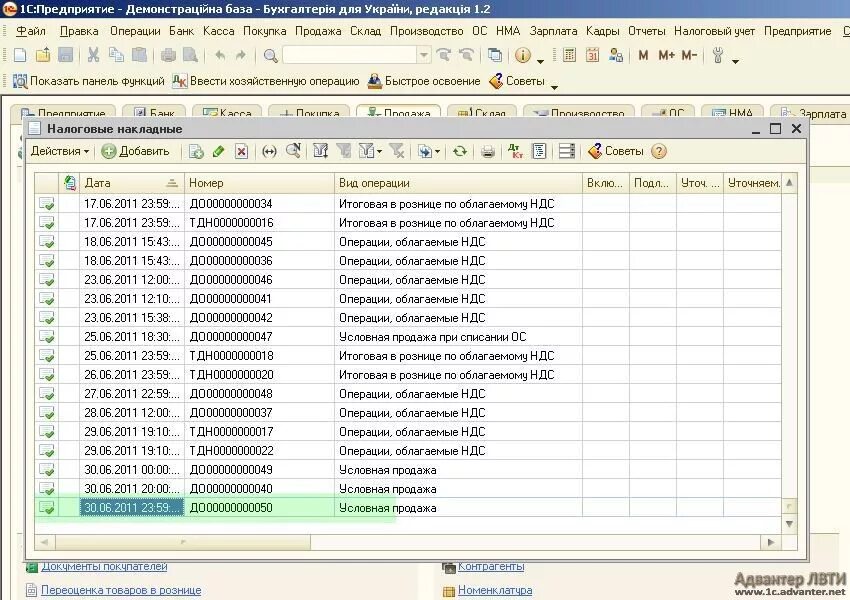Click the Save diskette icon
Image resolution: width=850 pixels, height=600 pixels.
[66, 55]
